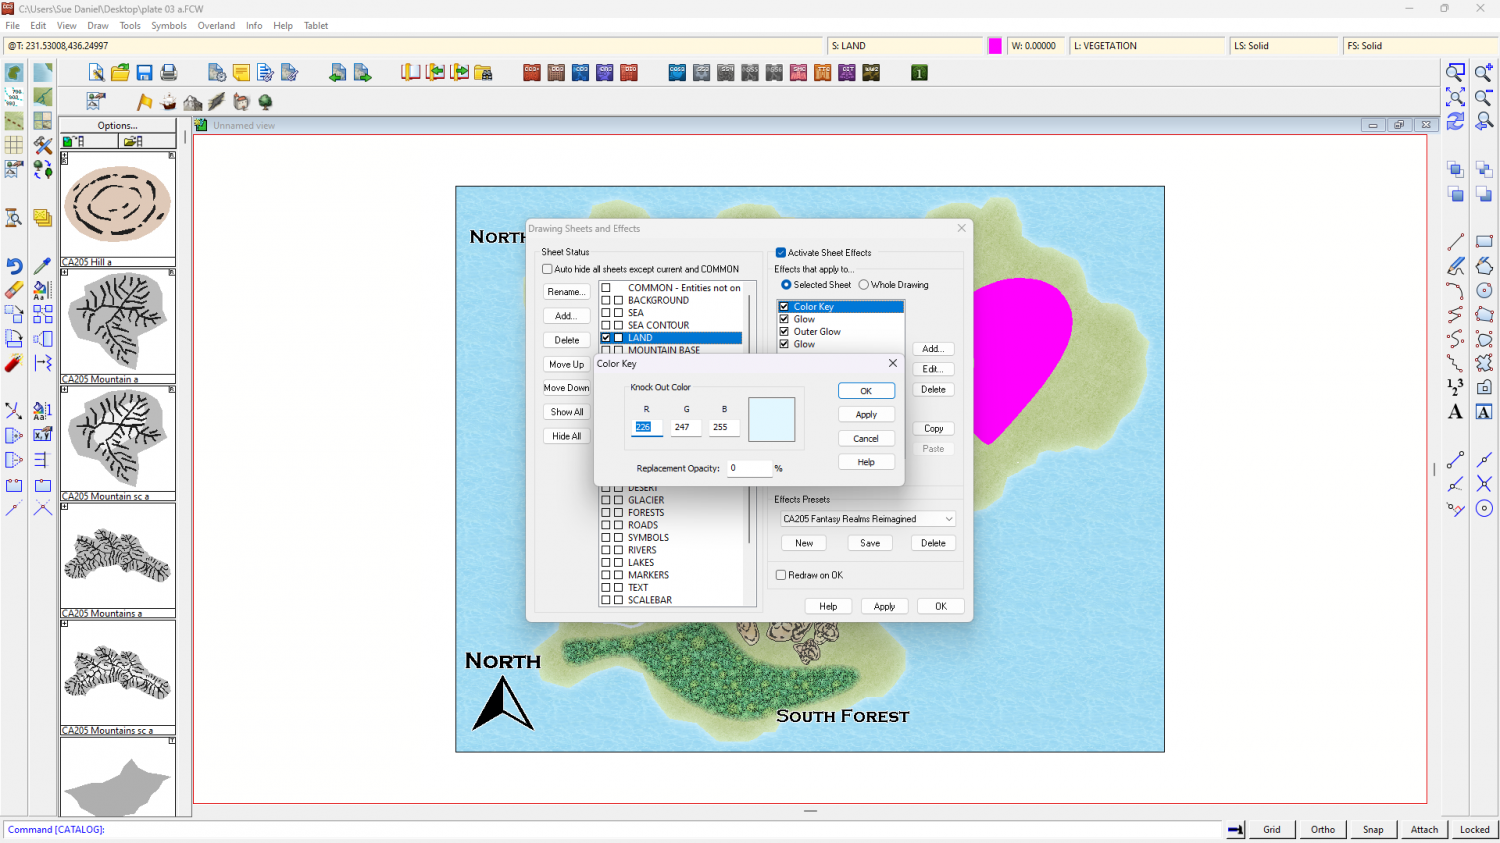
Task: Click the Knock Out Color swatch
Action: point(771,419)
